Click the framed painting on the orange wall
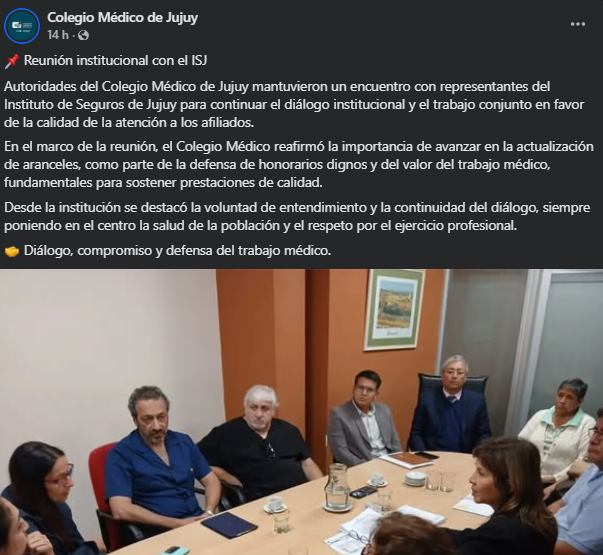This screenshot has width=603, height=555. 395,309
